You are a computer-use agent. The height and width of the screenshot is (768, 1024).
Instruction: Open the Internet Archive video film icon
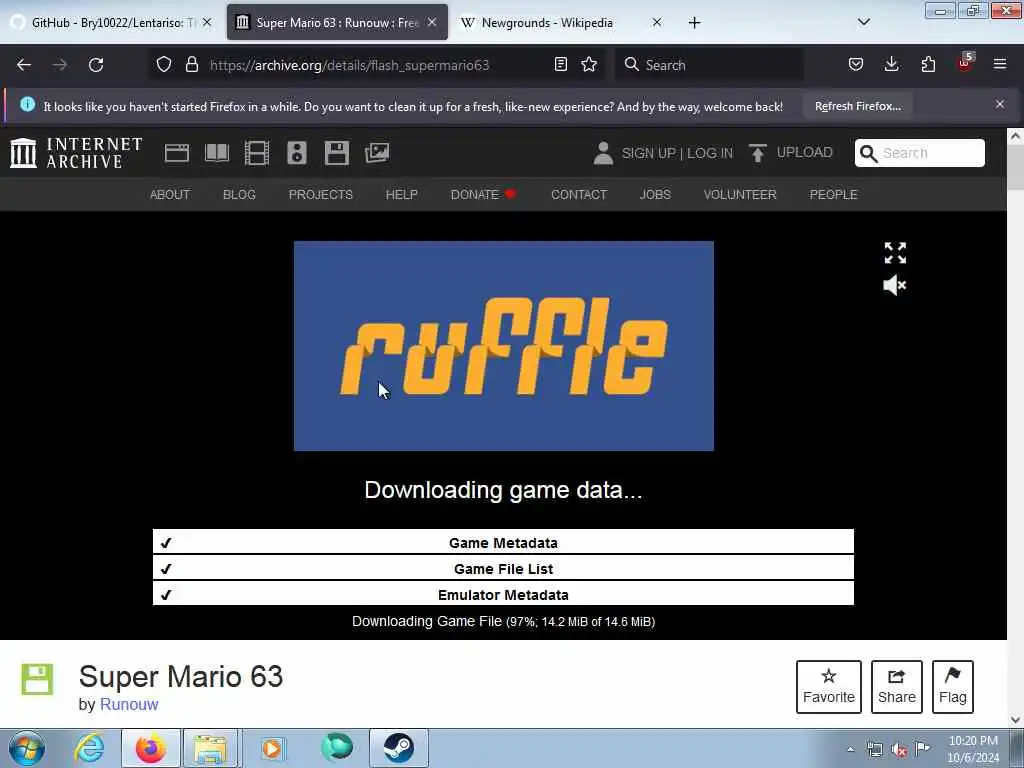coord(257,153)
